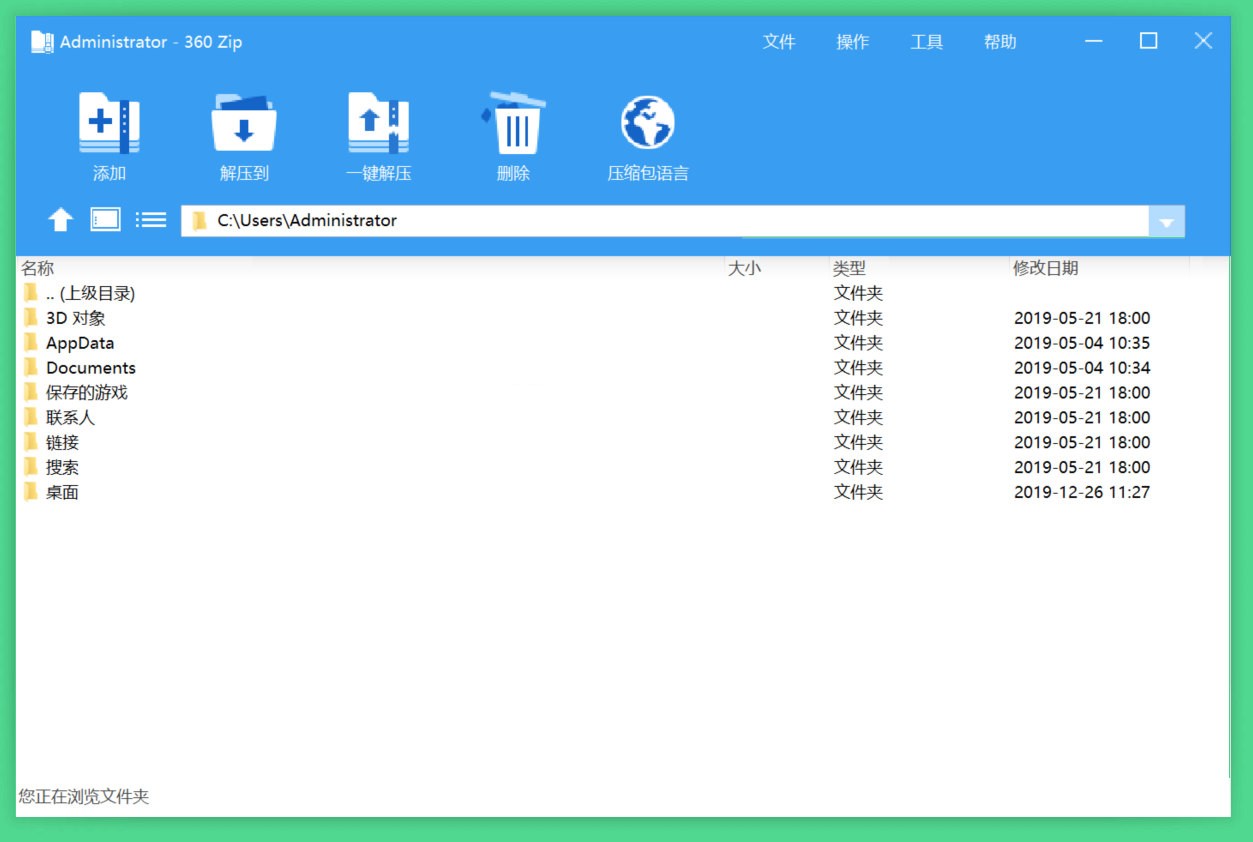Viewport: 1253px width, 842px height.
Task: Switch to the large-icon view mode
Action: [x=105, y=219]
